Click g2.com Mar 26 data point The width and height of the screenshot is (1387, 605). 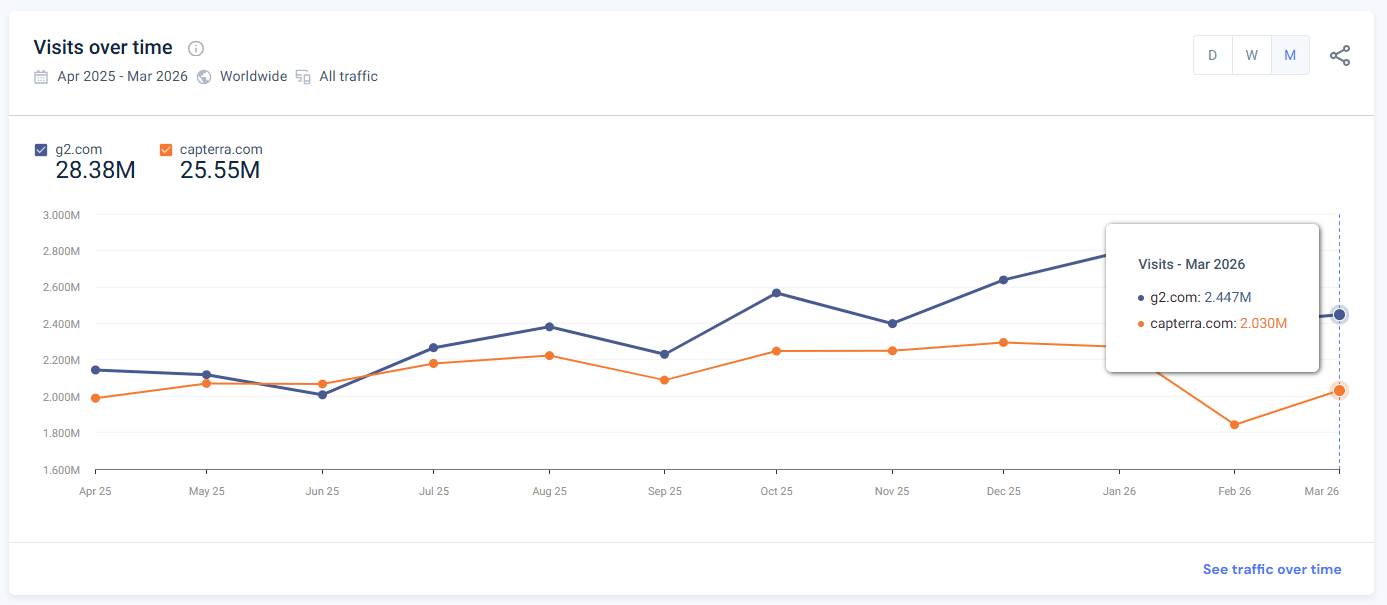[x=1339, y=315]
